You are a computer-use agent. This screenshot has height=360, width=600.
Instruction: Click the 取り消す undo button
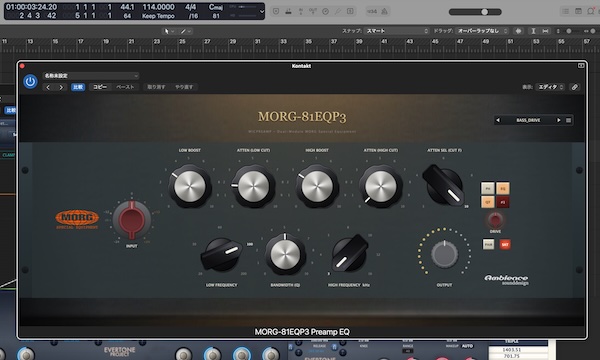[156, 87]
